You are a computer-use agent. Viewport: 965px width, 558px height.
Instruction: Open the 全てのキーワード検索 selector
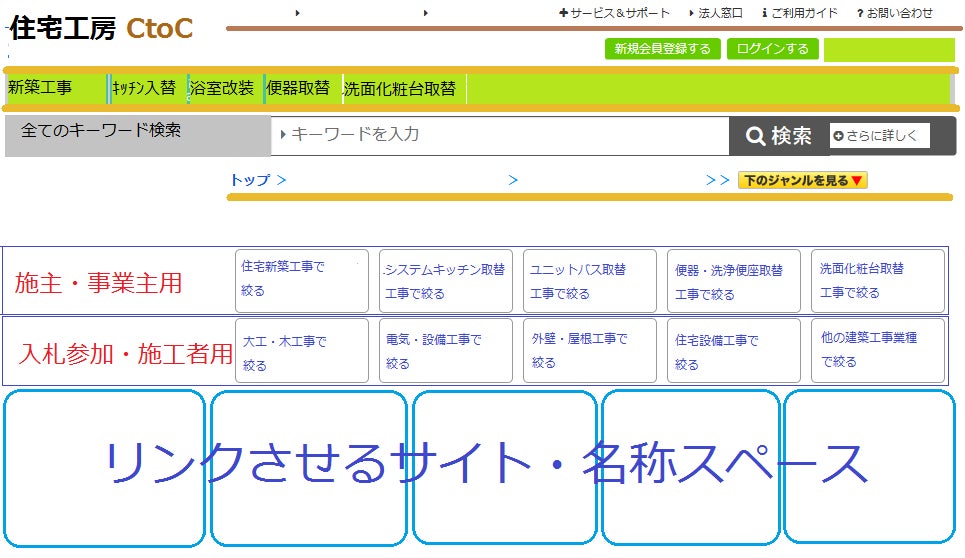tap(137, 135)
